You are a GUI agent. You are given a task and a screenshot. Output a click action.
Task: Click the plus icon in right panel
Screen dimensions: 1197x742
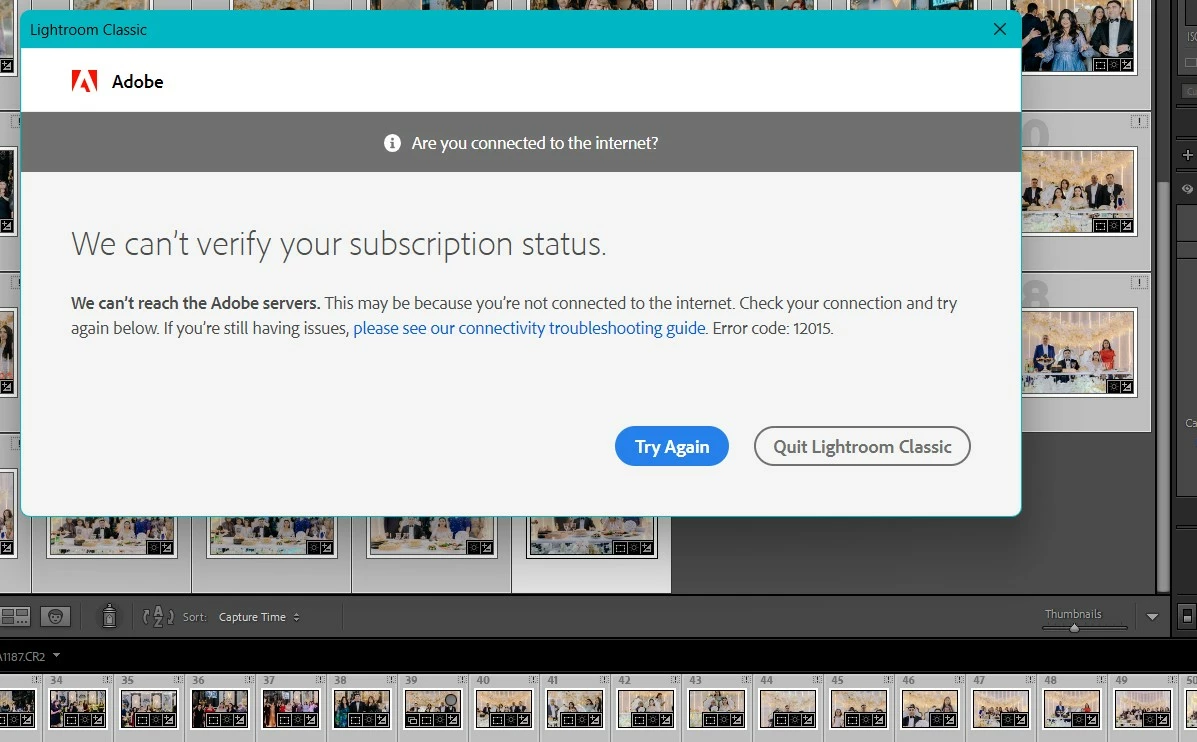click(1187, 155)
